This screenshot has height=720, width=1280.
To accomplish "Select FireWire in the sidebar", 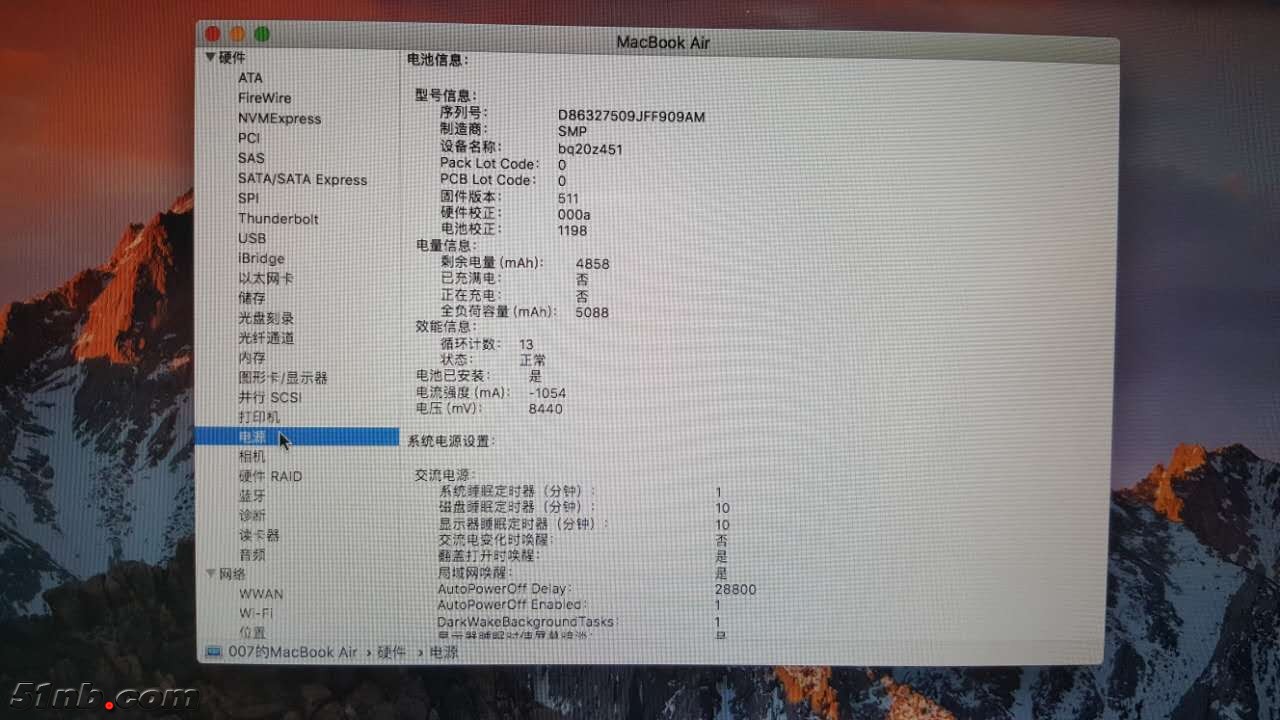I will click(x=265, y=98).
